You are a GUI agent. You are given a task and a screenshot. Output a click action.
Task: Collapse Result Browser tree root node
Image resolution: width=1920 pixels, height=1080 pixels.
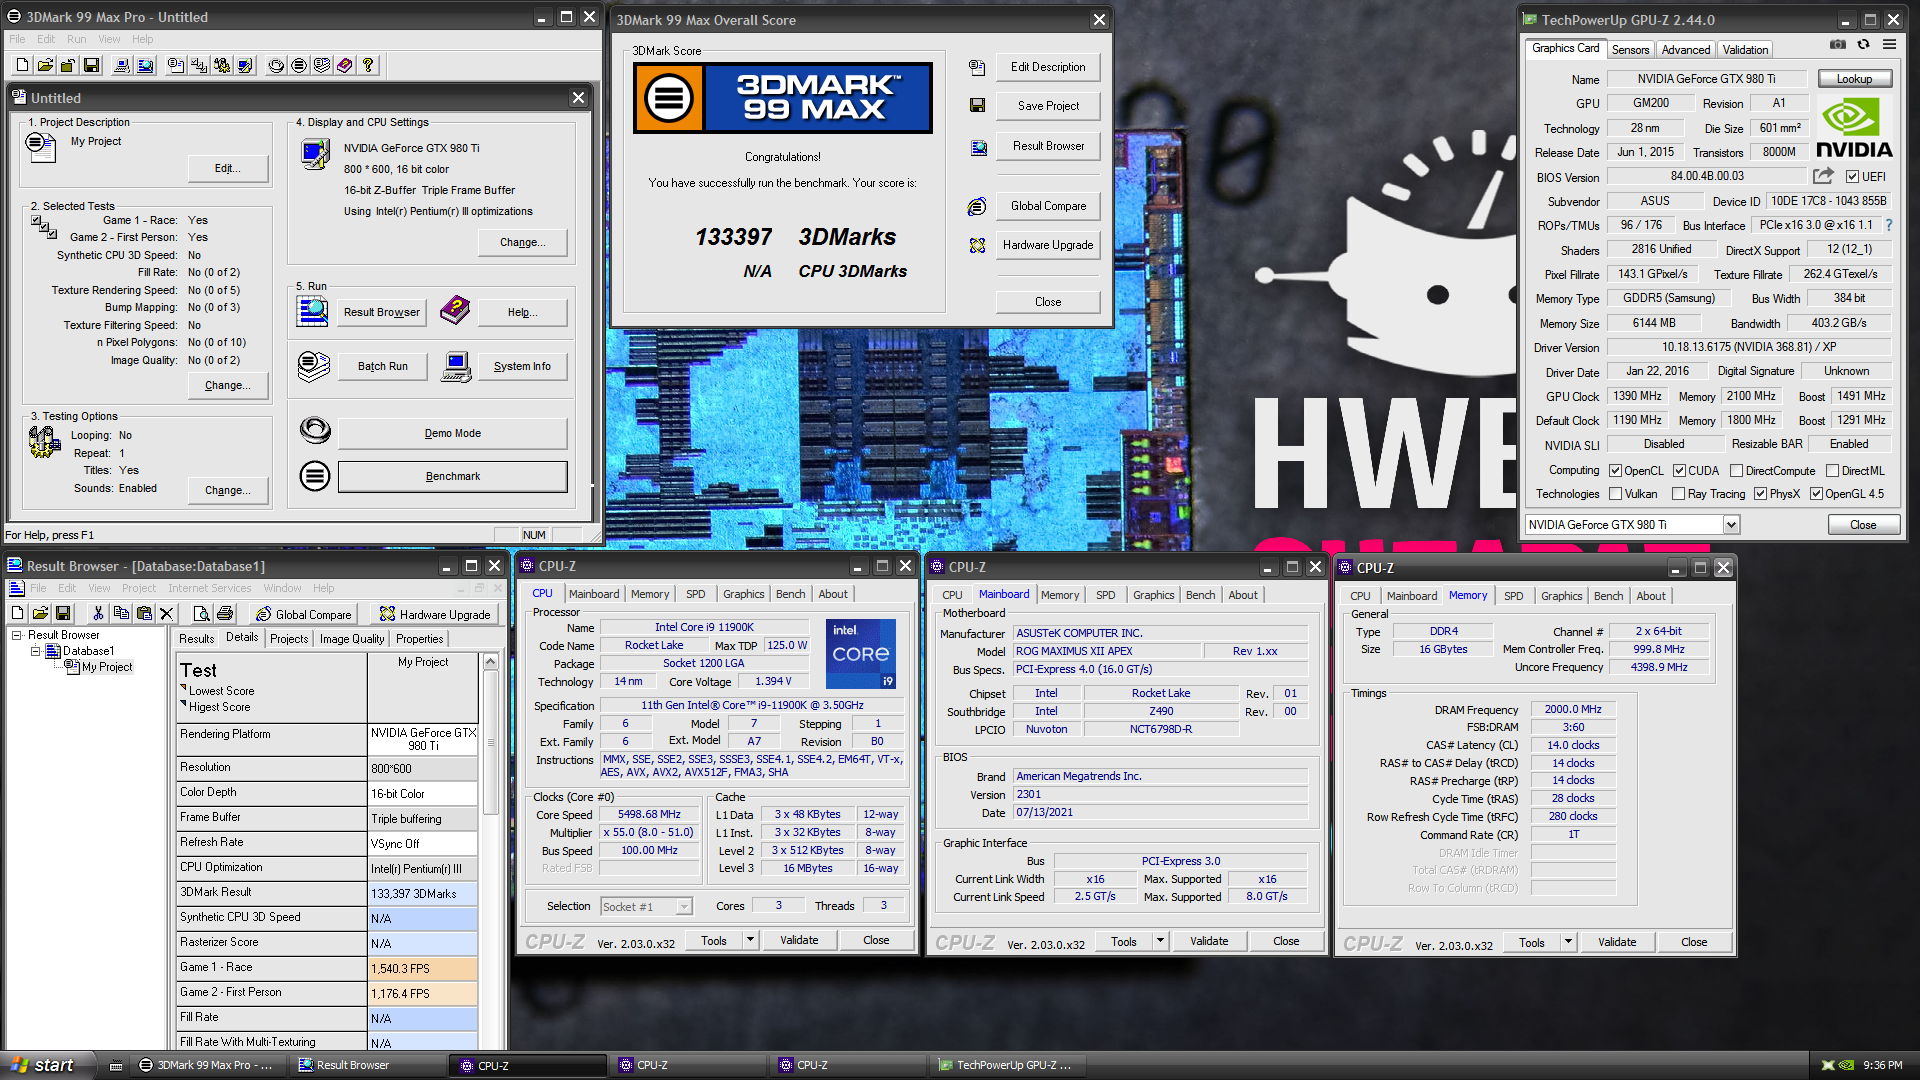coord(17,635)
